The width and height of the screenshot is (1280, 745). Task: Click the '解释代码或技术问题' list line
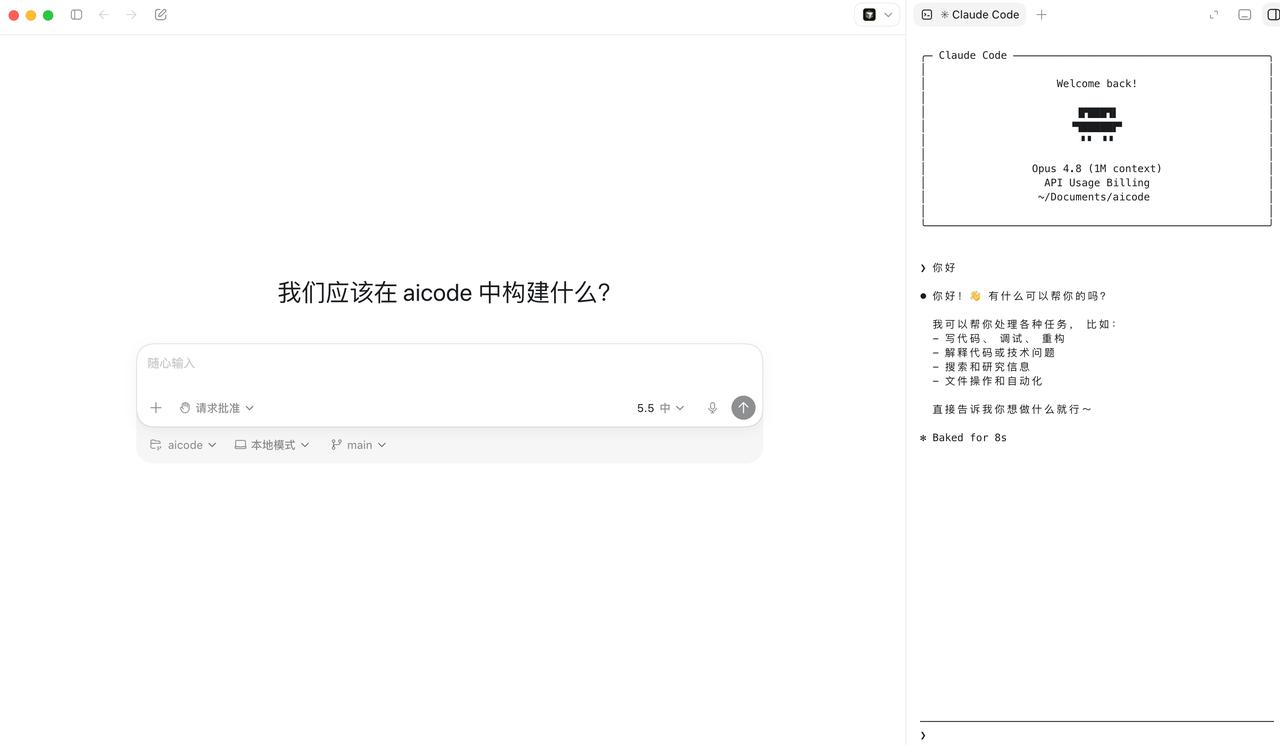coord(993,353)
